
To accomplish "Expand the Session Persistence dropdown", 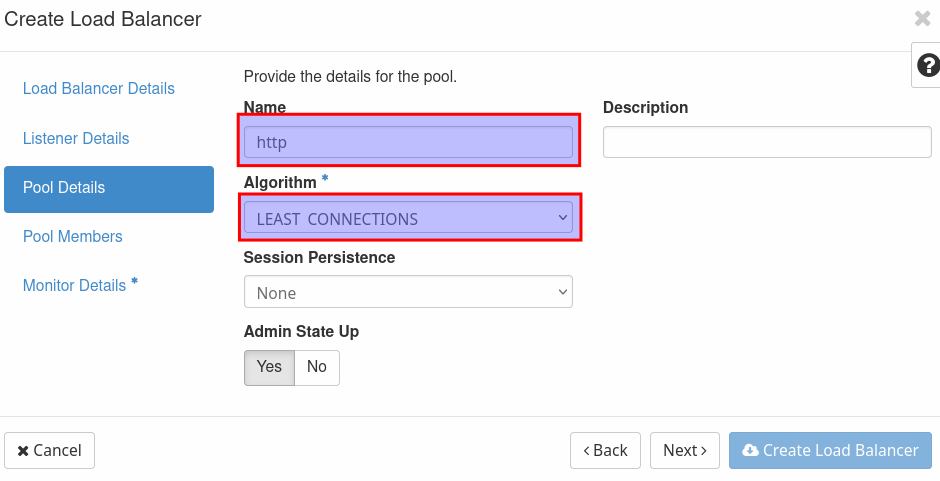I will (408, 293).
